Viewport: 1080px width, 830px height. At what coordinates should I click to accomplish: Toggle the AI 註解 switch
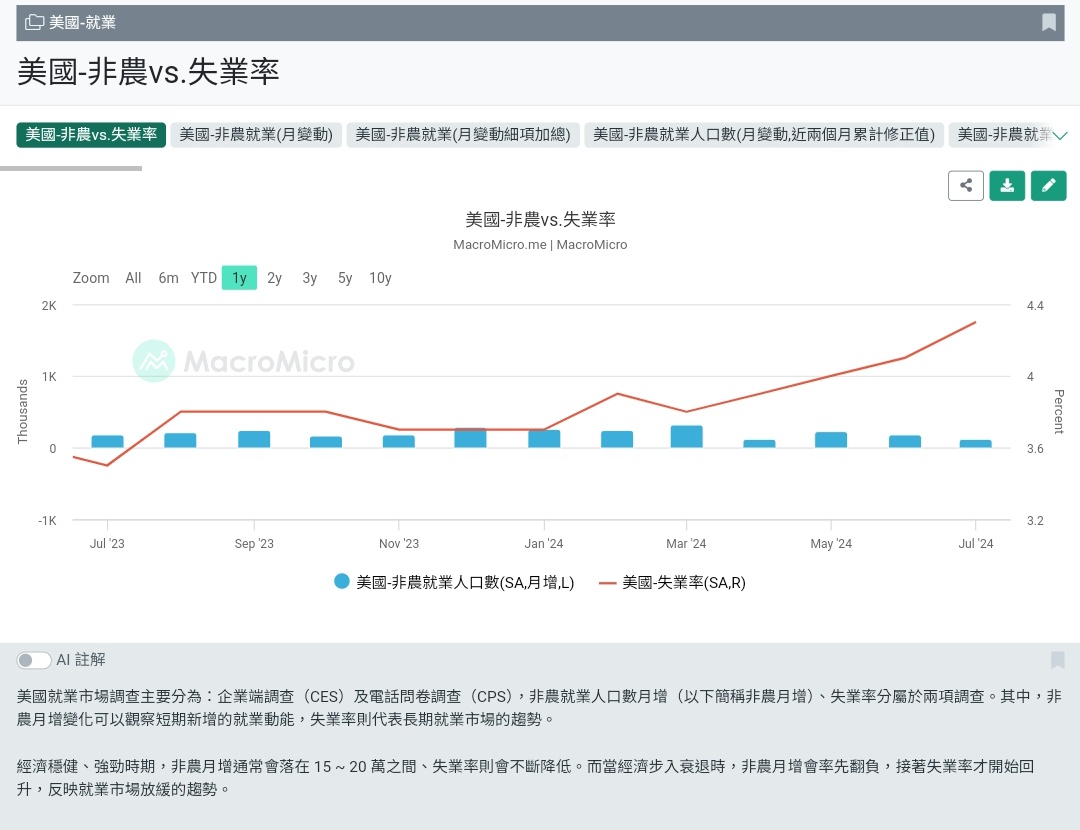click(34, 660)
